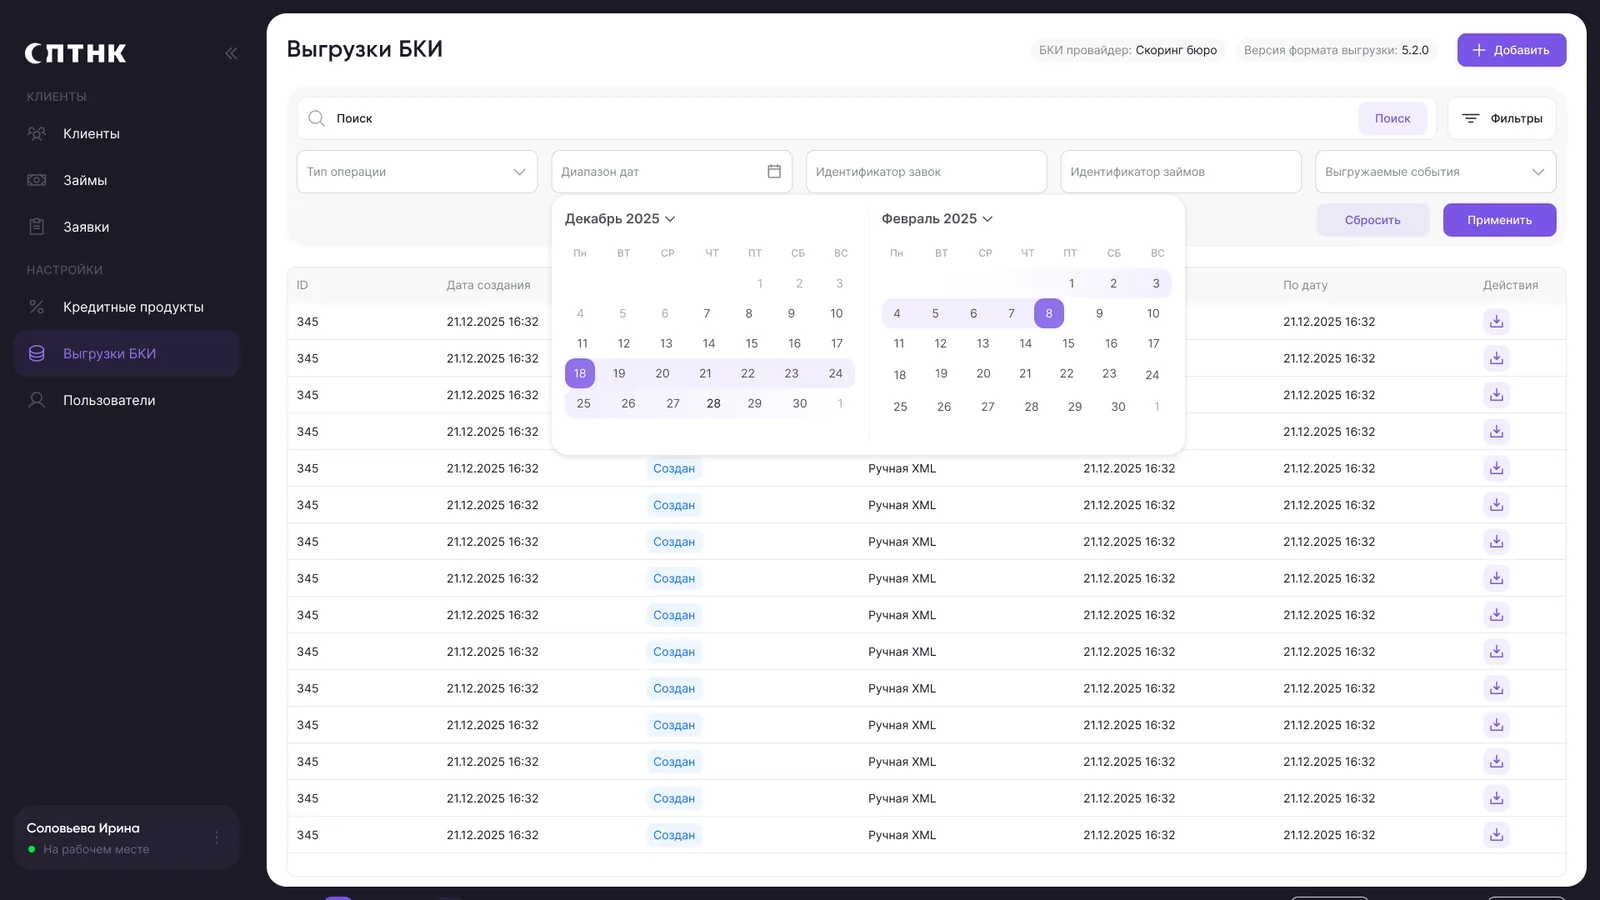Open the Тип операции dropdown
The image size is (1600, 900).
click(417, 172)
